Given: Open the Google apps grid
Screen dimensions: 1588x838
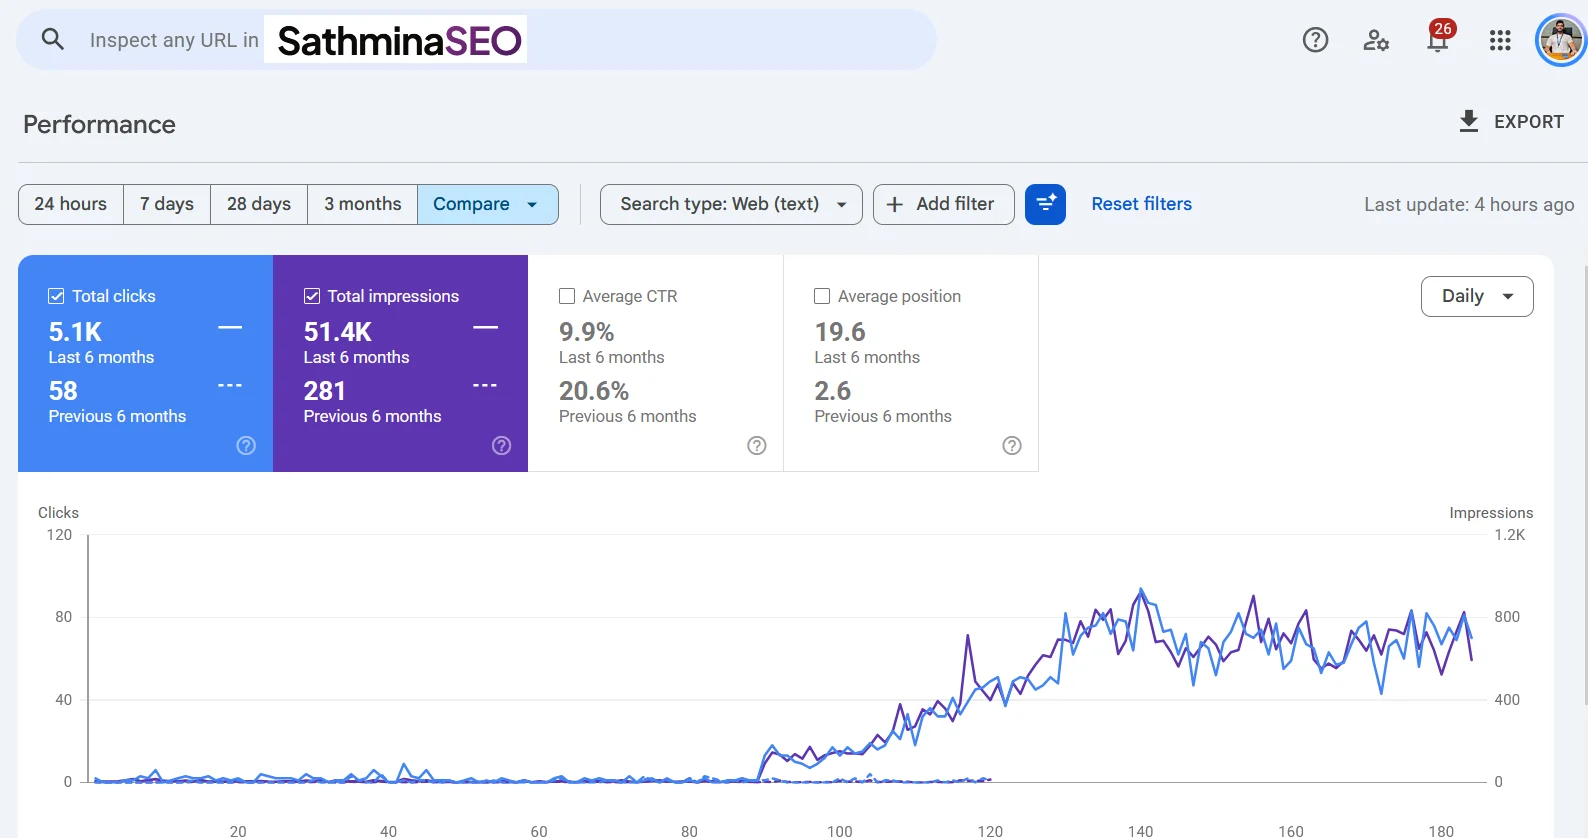Looking at the screenshot, I should point(1500,40).
